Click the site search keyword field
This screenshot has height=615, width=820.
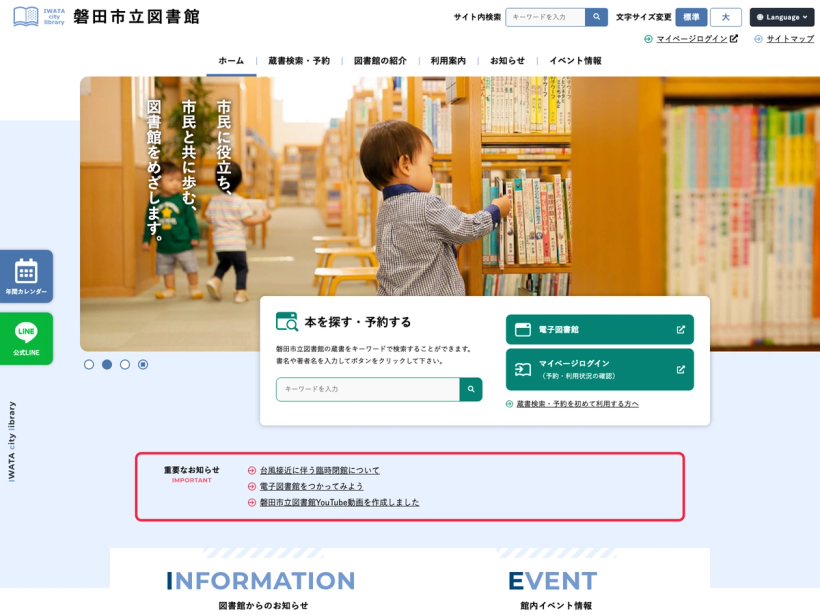[x=545, y=17]
